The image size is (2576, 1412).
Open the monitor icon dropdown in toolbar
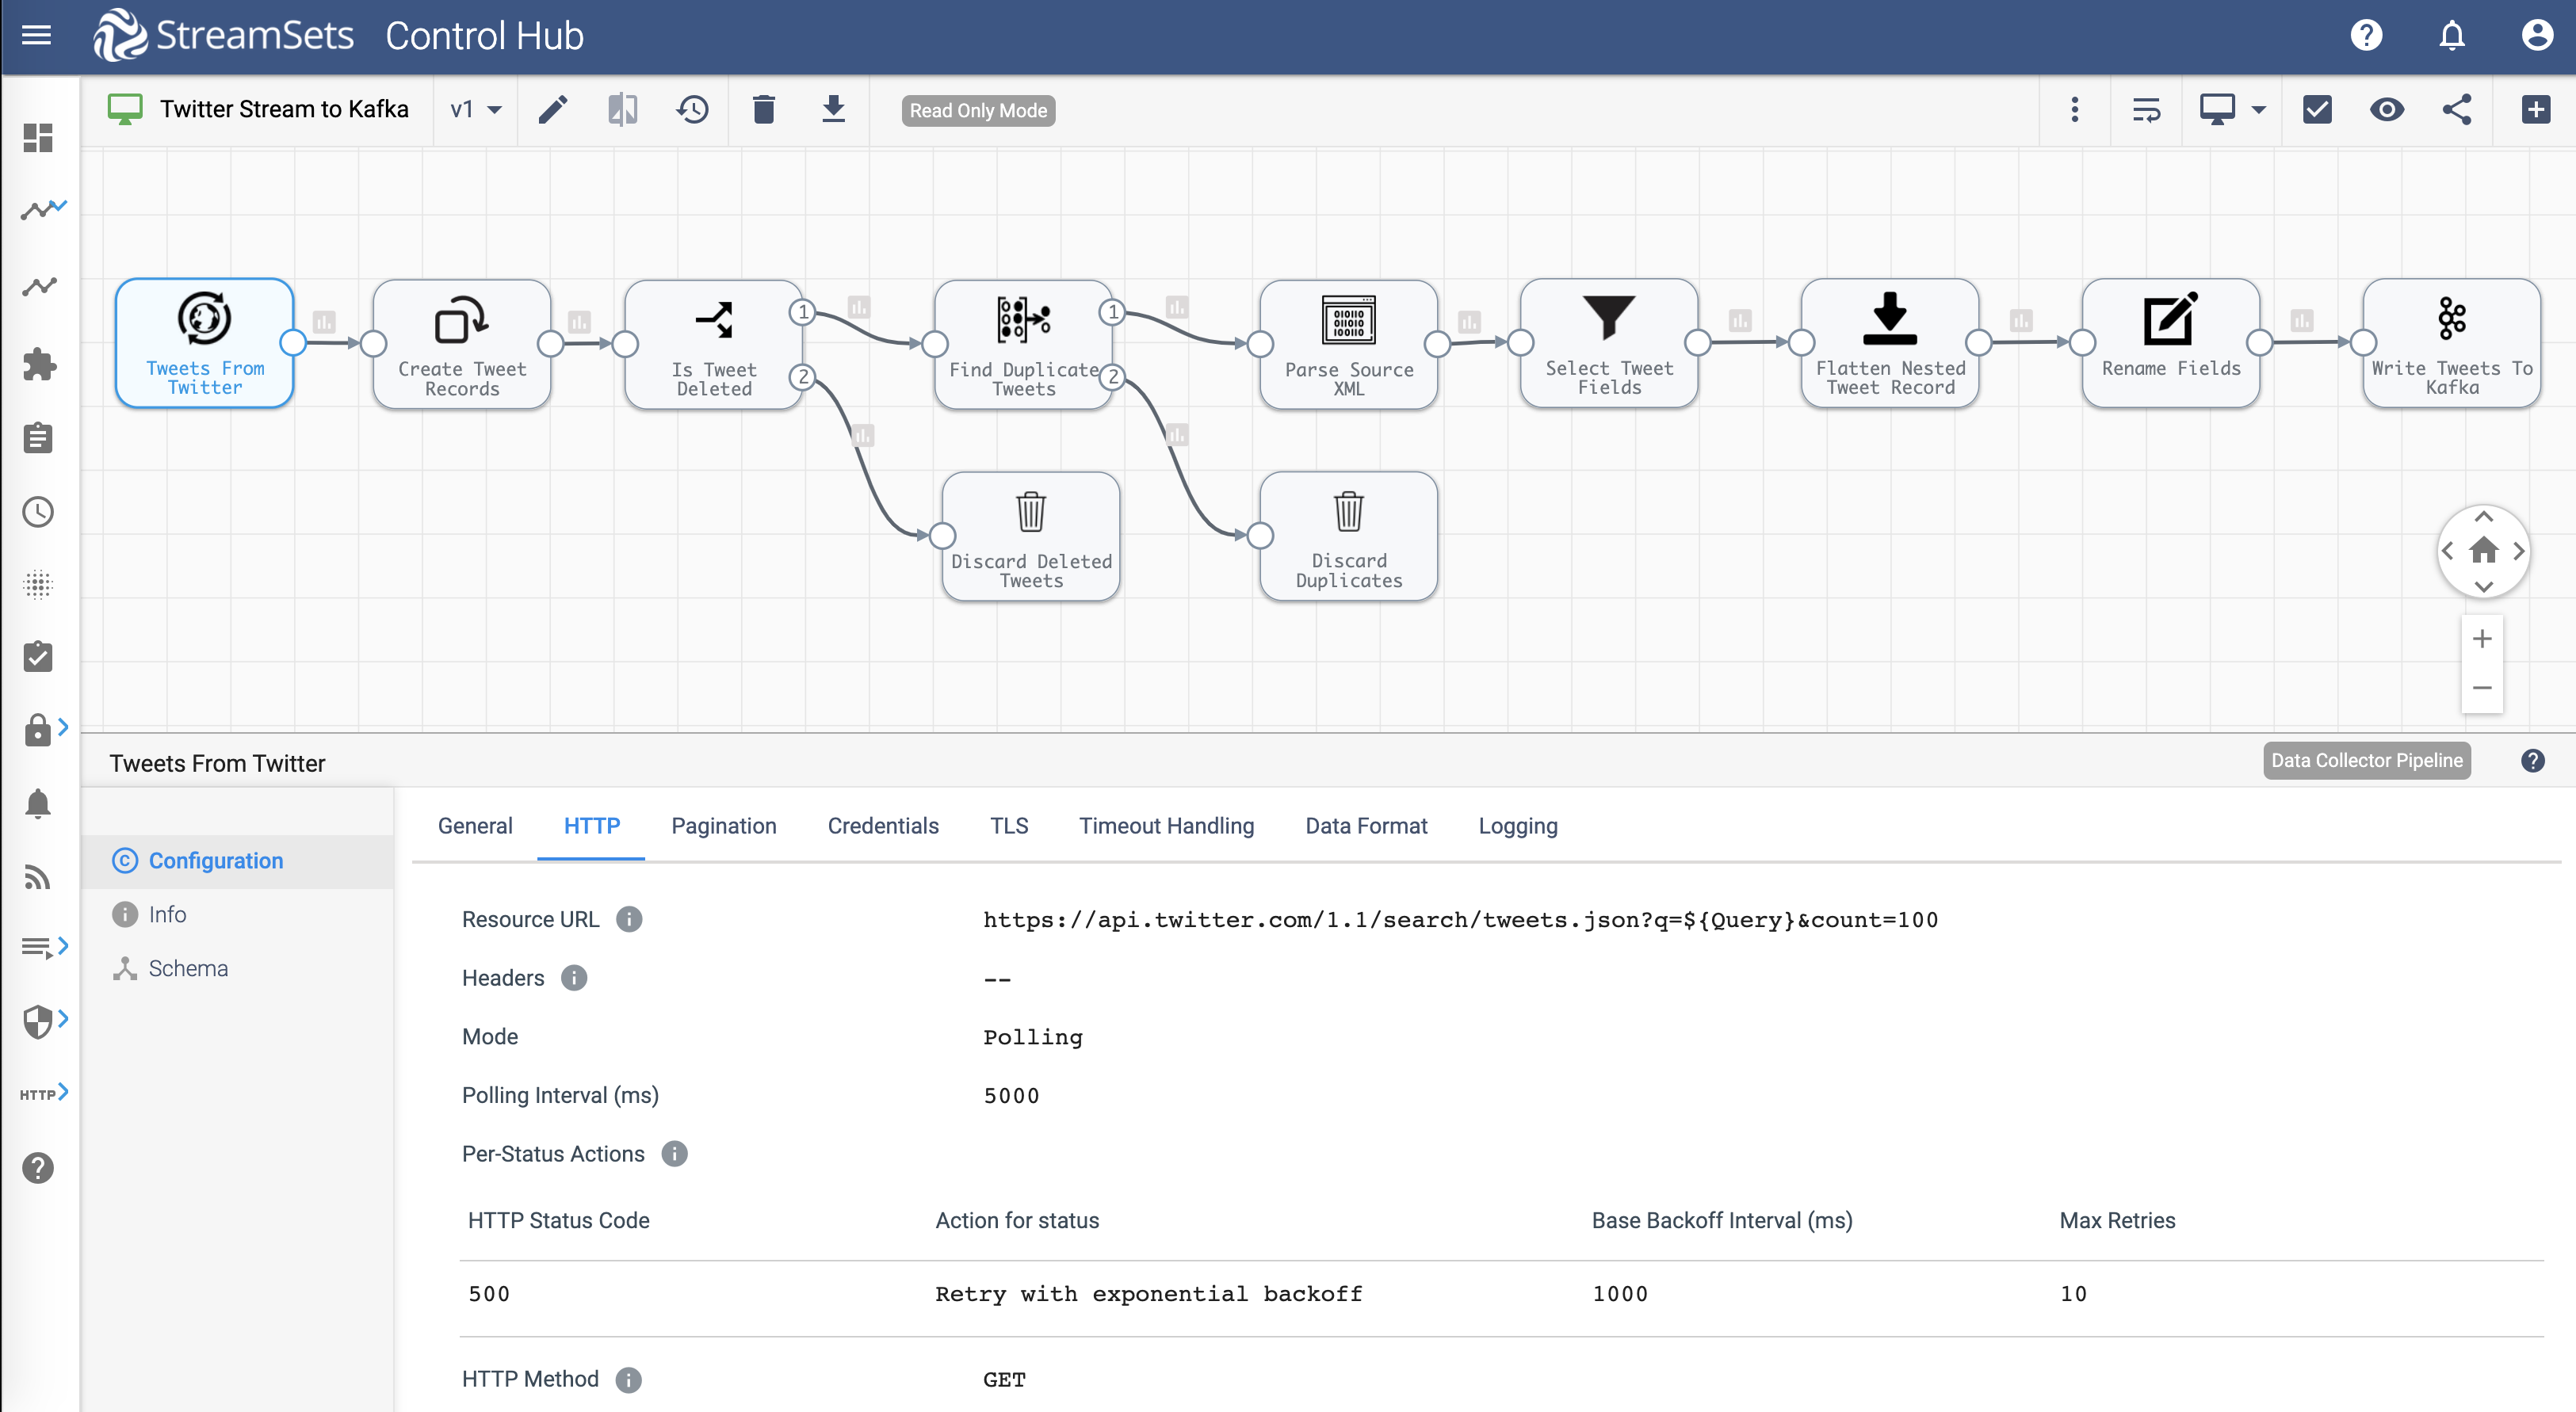[x=2232, y=110]
